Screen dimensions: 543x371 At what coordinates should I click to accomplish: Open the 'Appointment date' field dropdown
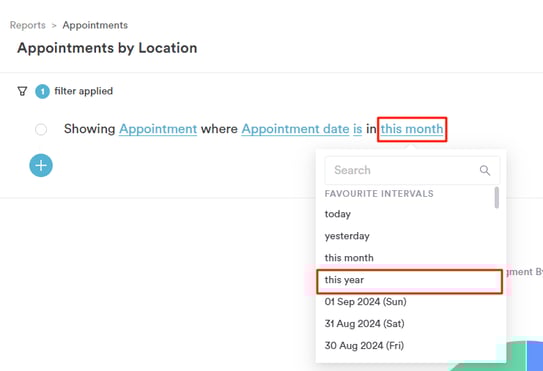coord(295,129)
